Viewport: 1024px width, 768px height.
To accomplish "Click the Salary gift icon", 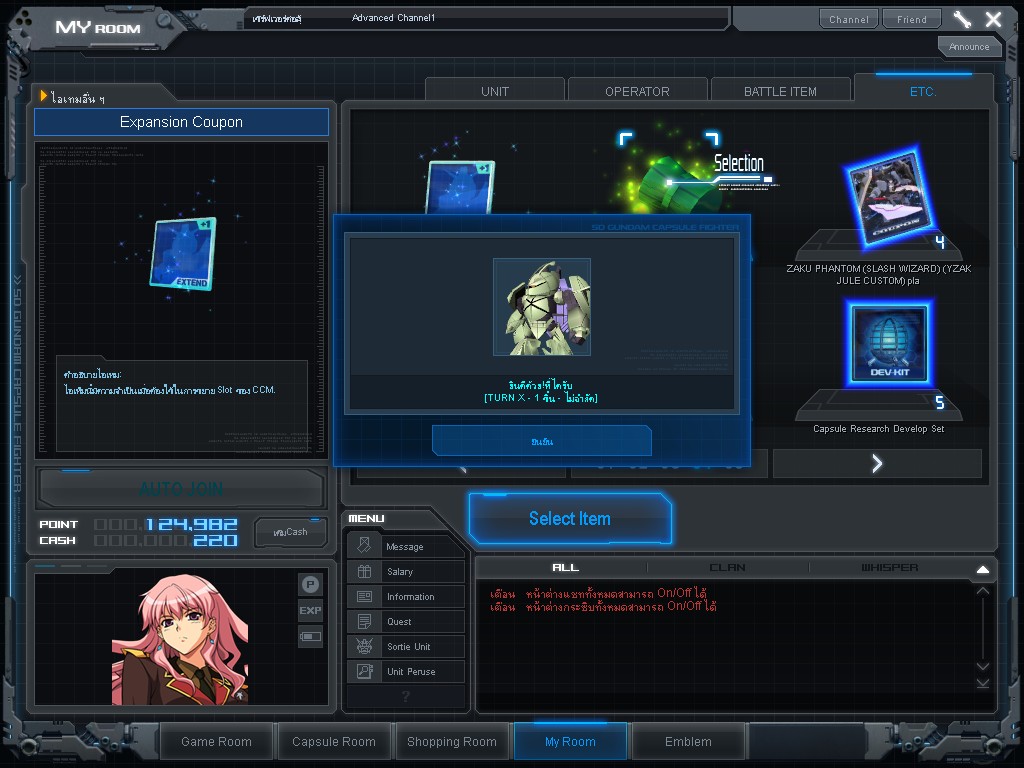I will pyautogui.click(x=364, y=571).
